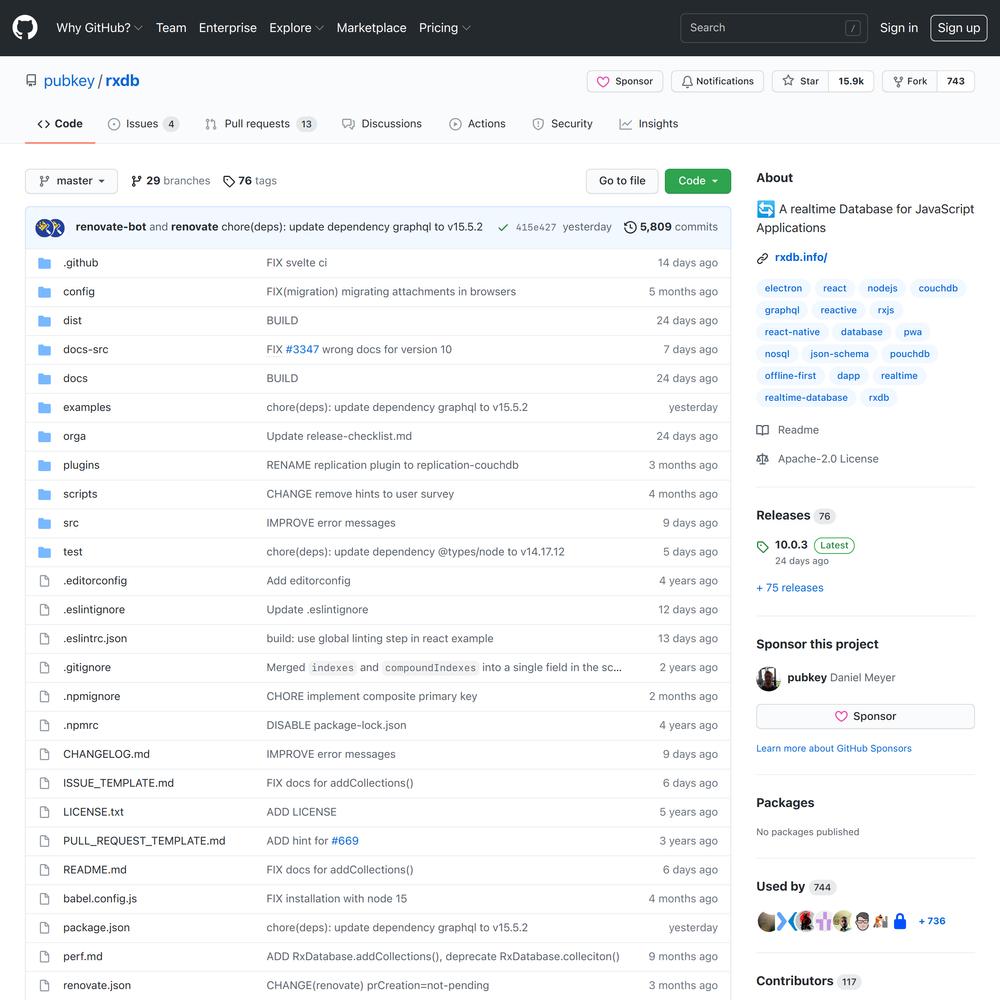Click the license scale icon

coord(762,459)
